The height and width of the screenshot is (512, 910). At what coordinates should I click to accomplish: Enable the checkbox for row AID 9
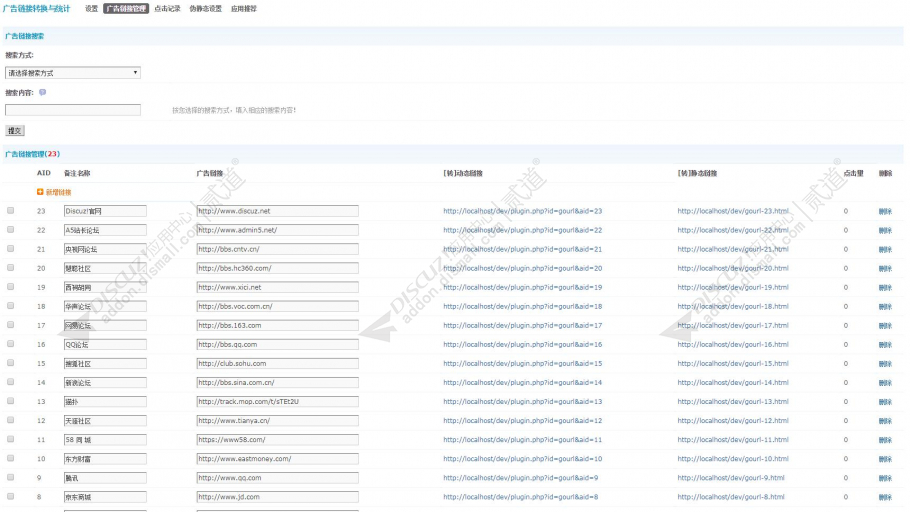point(10,477)
